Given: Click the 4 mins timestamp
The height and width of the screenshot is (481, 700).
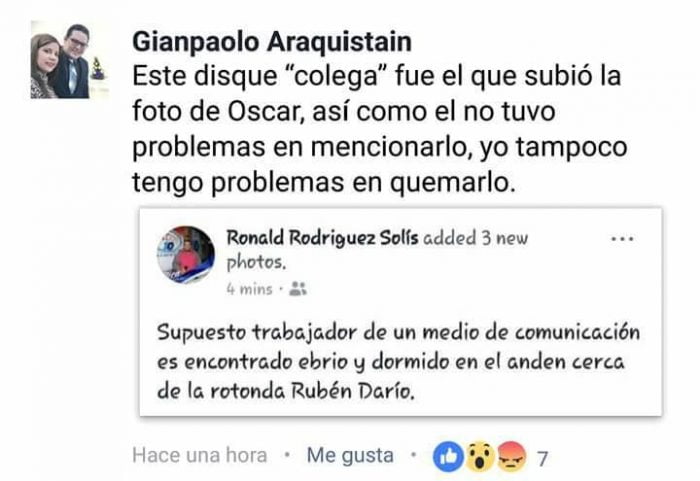Looking at the screenshot, I should pyautogui.click(x=249, y=289).
